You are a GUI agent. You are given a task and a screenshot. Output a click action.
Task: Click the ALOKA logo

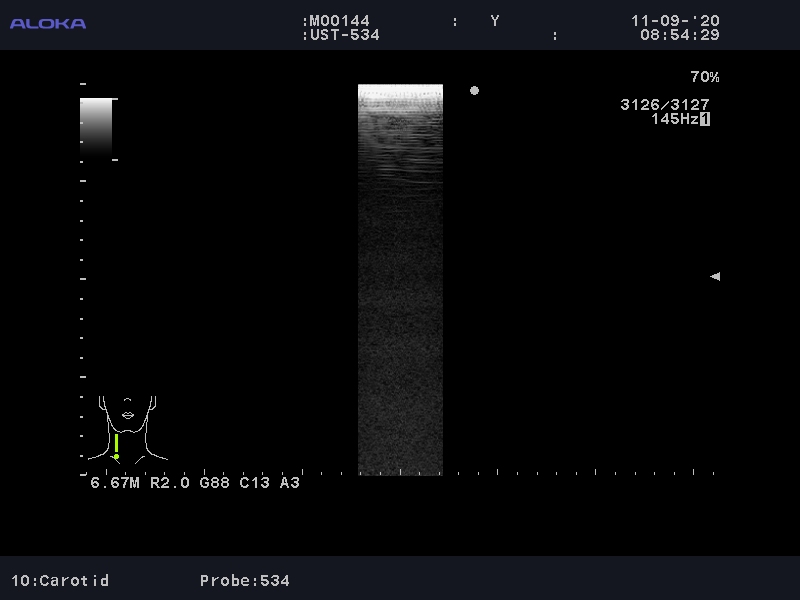48,23
